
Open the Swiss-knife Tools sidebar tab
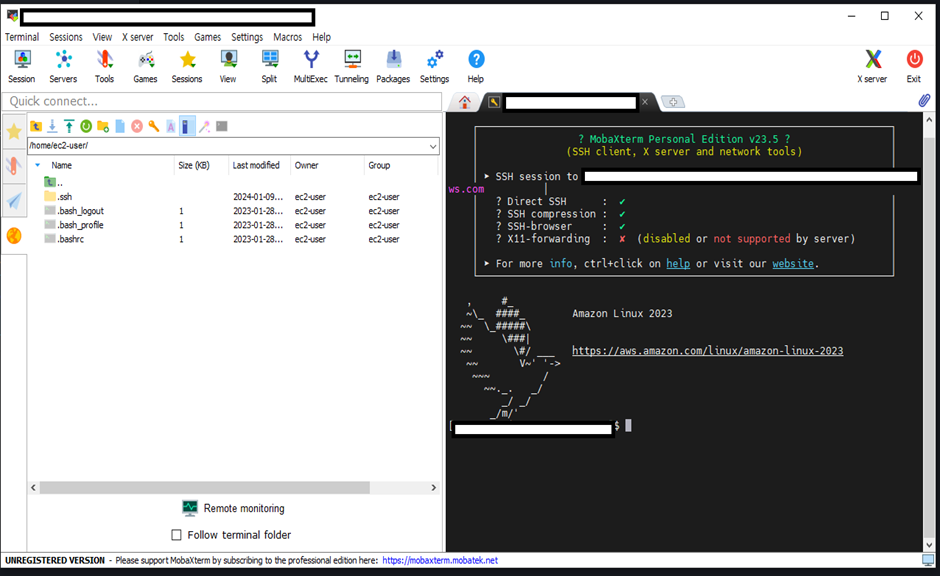pos(14,165)
